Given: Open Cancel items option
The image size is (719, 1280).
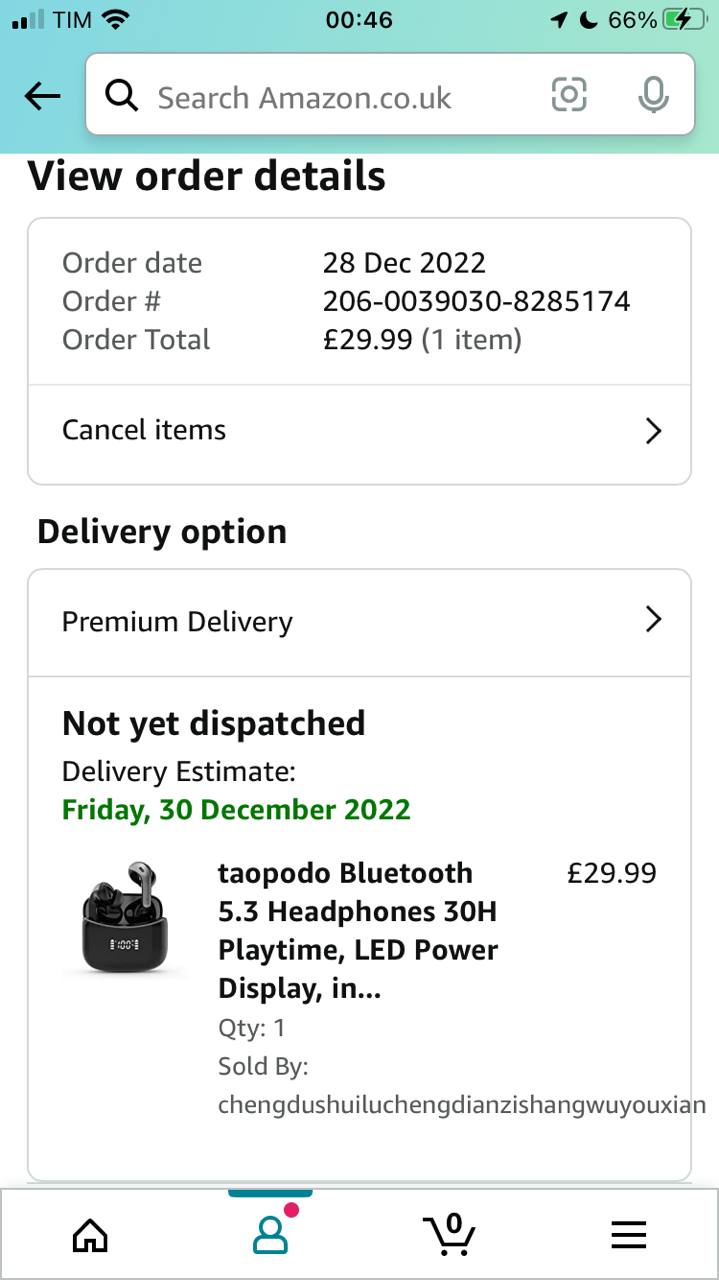Looking at the screenshot, I should pos(145,430).
